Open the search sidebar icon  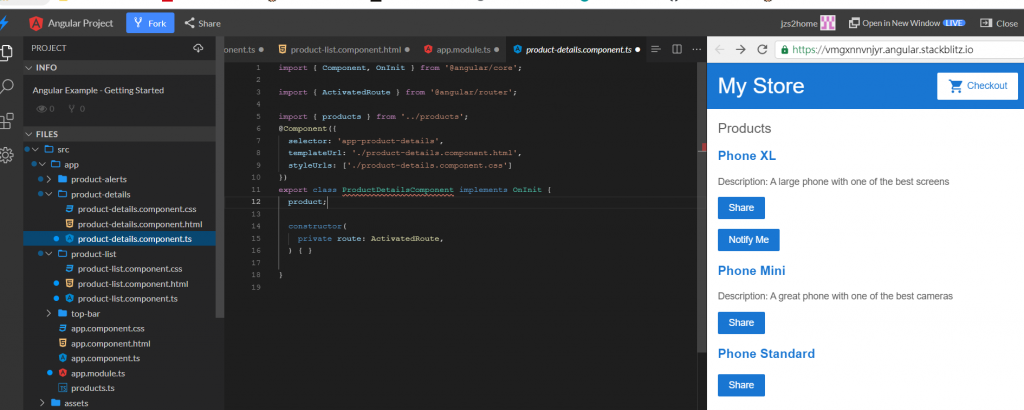click(7, 86)
